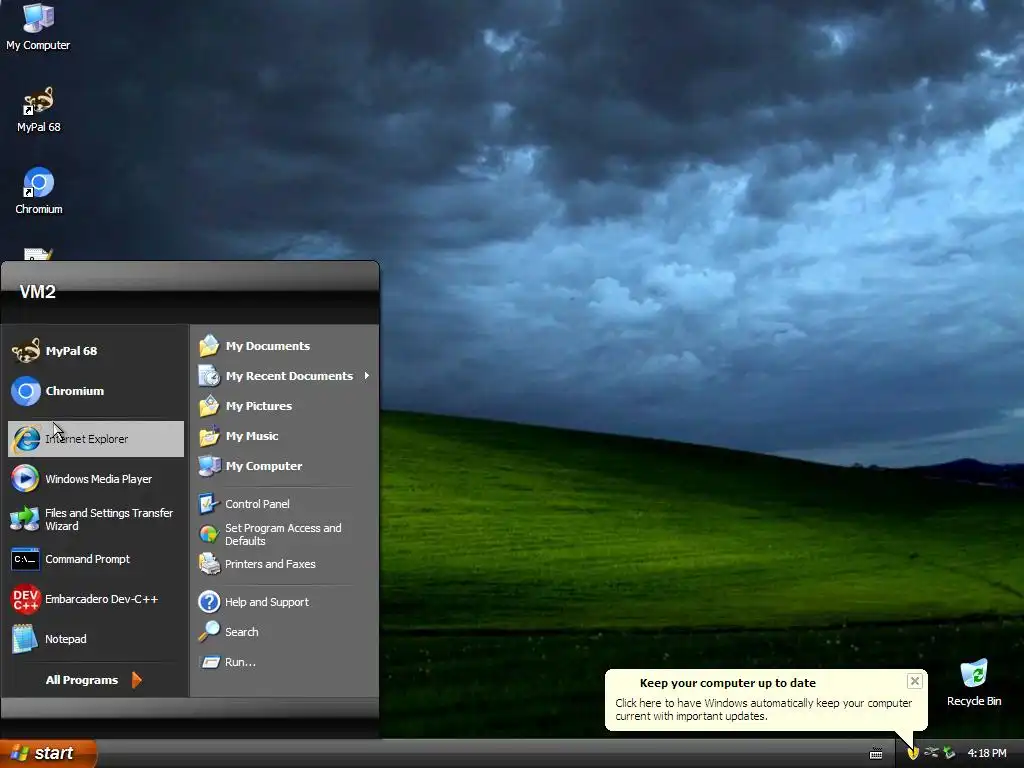Click the 'Keep your computer up to date' balloon
The image size is (1024, 768).
766,699
